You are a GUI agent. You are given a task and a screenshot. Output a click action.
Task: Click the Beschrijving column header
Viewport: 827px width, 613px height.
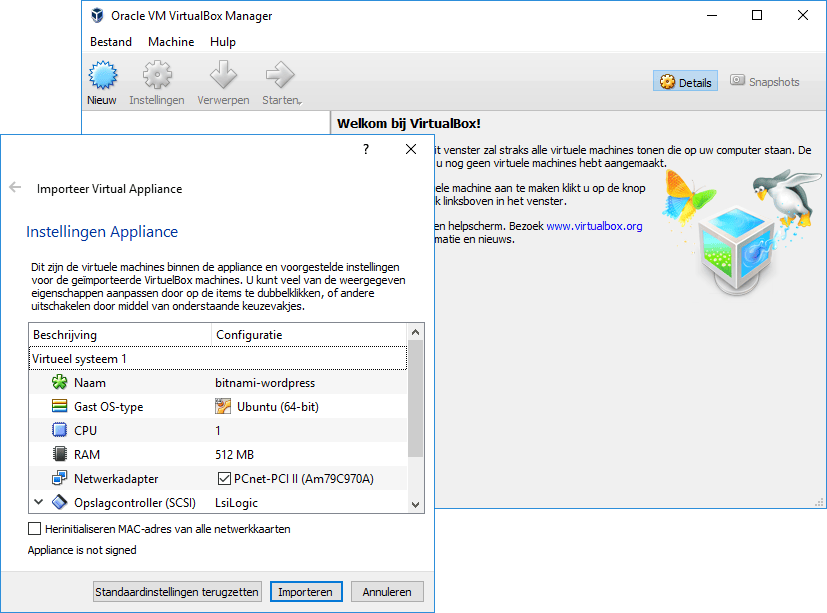click(120, 334)
